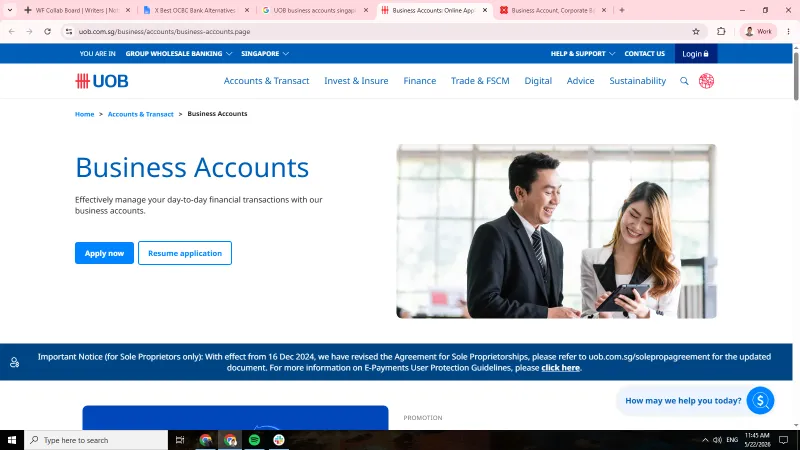
Task: Open the Digital menu
Action: point(538,81)
